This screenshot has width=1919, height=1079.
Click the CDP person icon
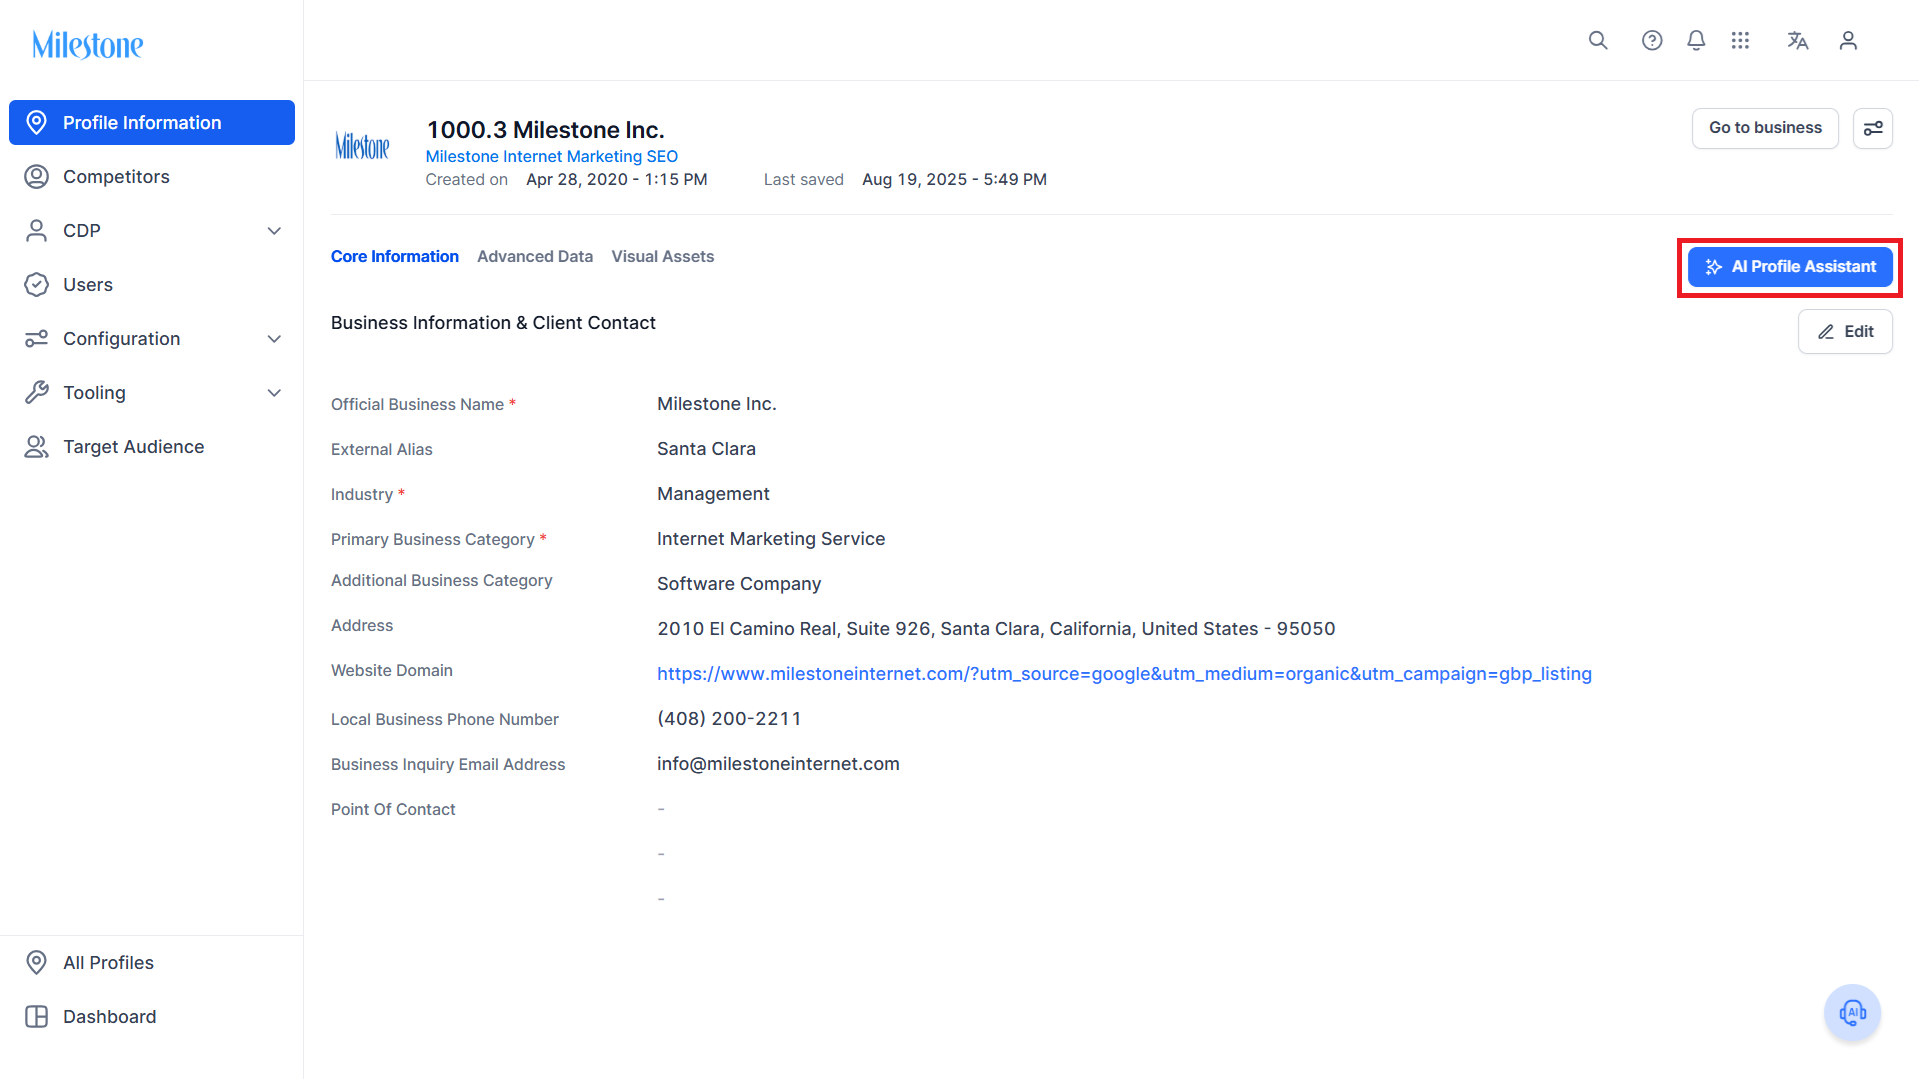(x=37, y=231)
